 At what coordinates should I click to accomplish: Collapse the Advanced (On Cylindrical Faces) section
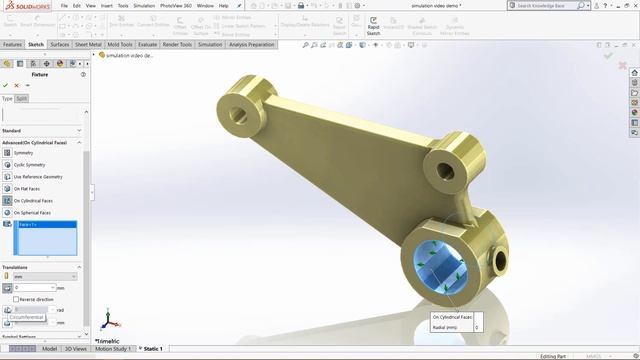click(79, 142)
